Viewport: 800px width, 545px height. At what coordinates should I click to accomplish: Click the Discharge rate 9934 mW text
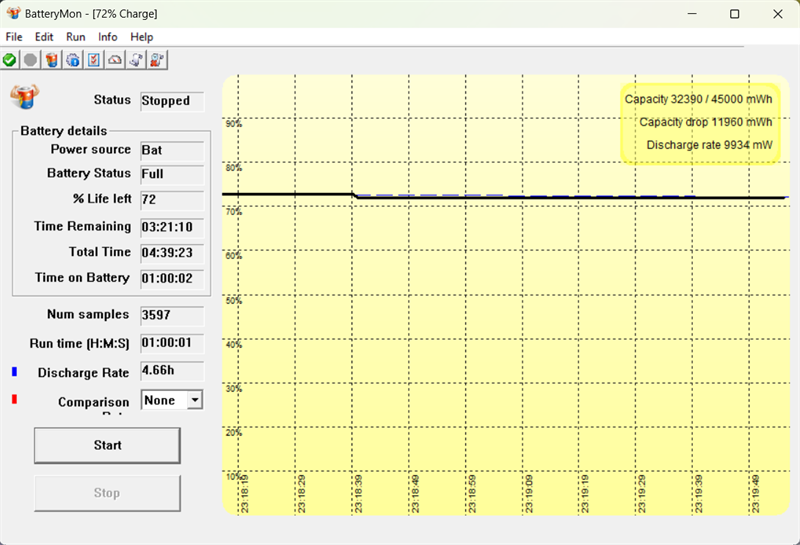(x=709, y=145)
